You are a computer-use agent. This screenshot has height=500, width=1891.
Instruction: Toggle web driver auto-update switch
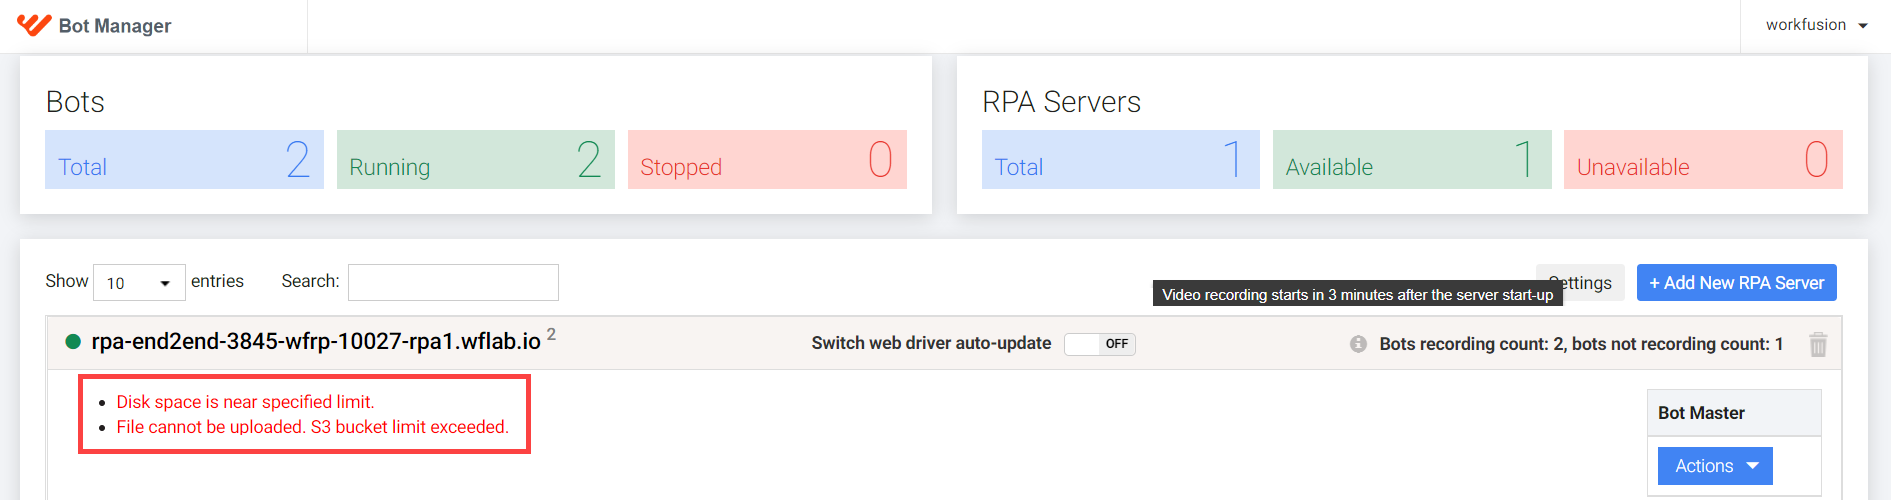tap(1099, 344)
